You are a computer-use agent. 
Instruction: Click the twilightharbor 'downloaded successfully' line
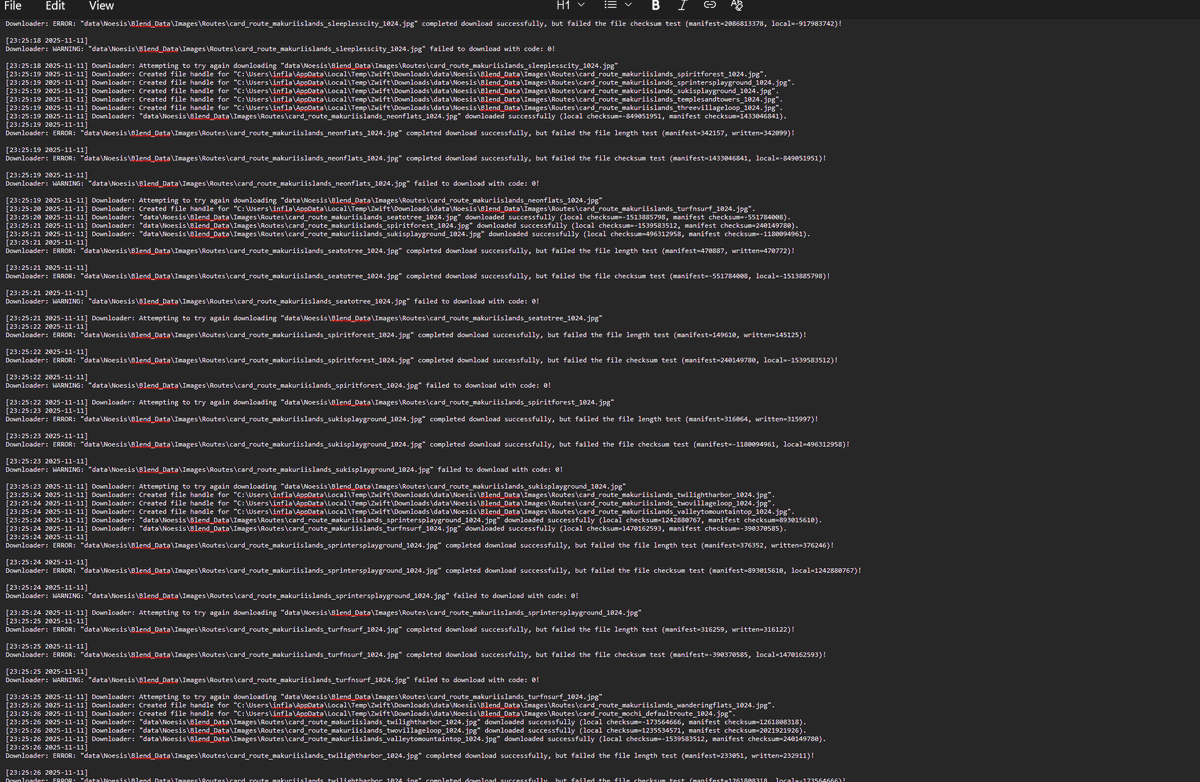coord(406,722)
